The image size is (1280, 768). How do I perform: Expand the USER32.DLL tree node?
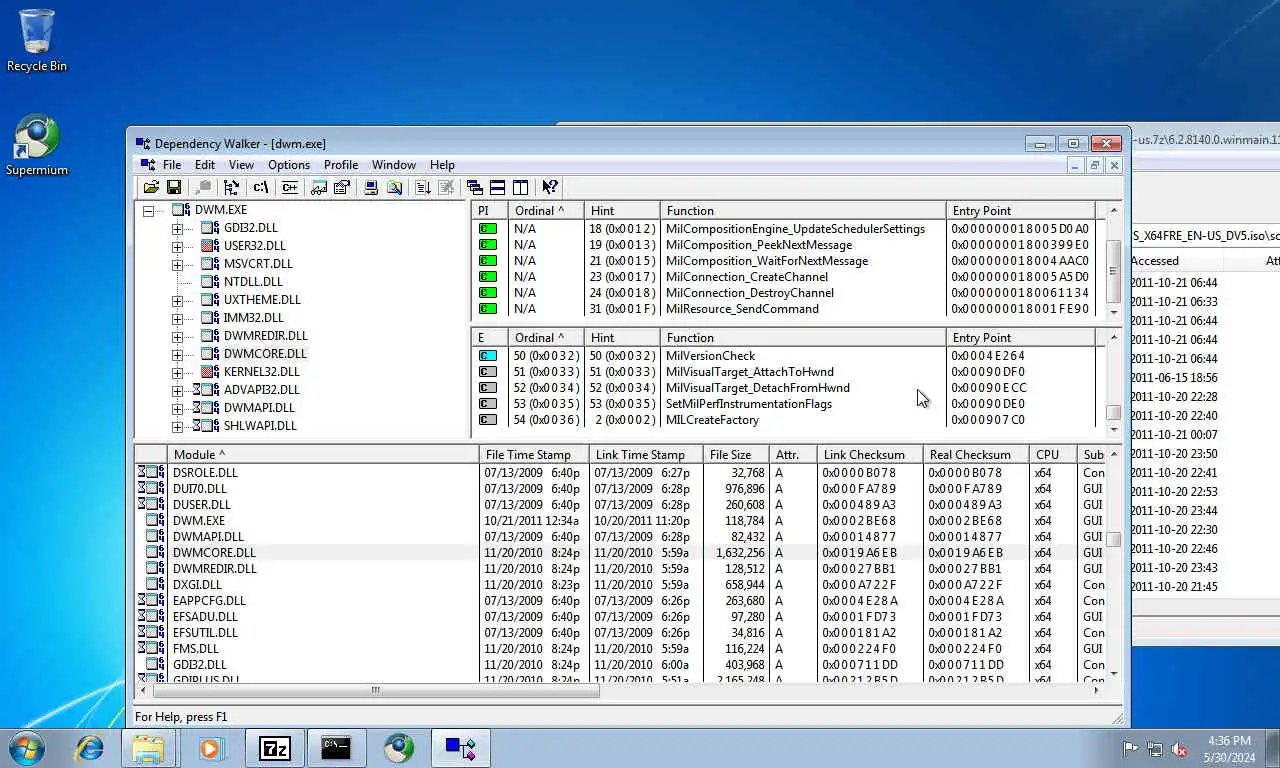click(178, 247)
